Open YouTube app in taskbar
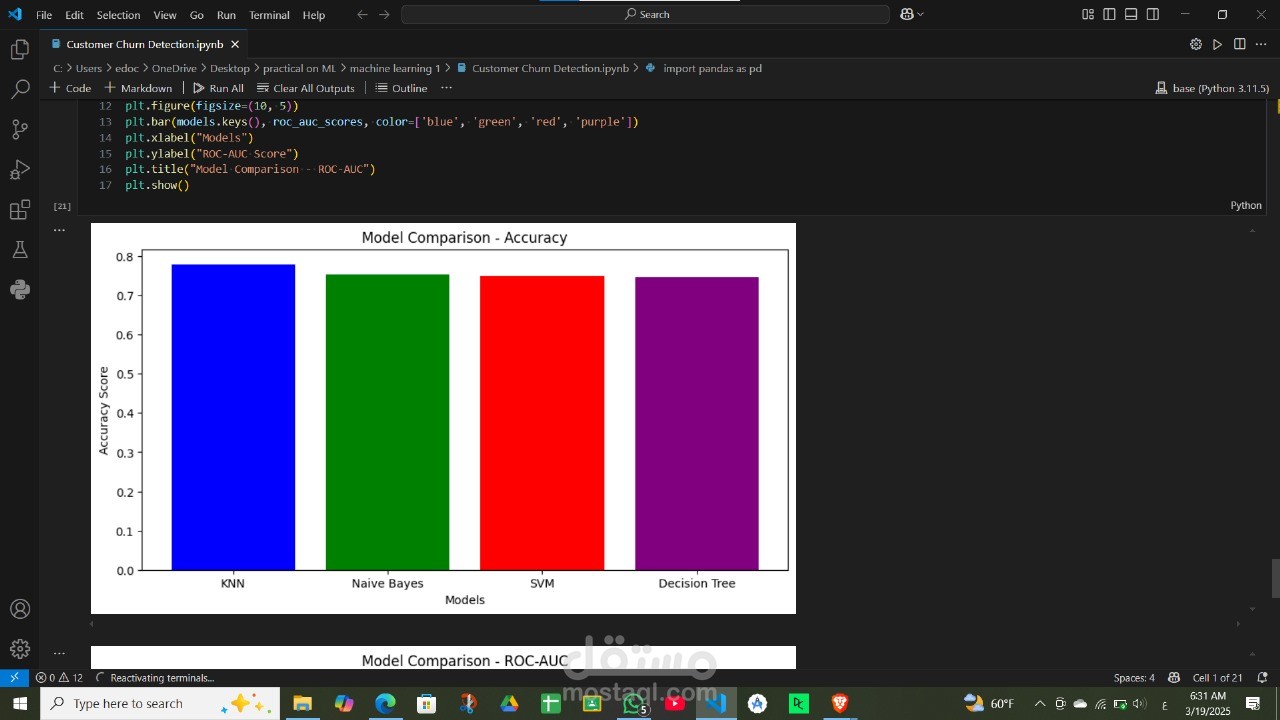The width and height of the screenshot is (1280, 720). (x=675, y=703)
